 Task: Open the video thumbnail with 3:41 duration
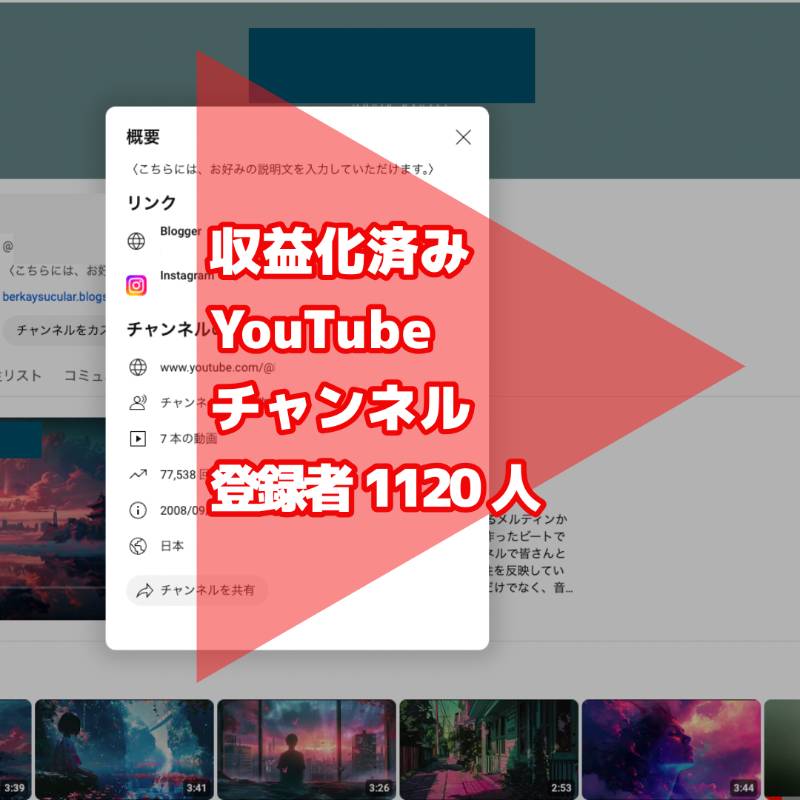[x=124, y=748]
